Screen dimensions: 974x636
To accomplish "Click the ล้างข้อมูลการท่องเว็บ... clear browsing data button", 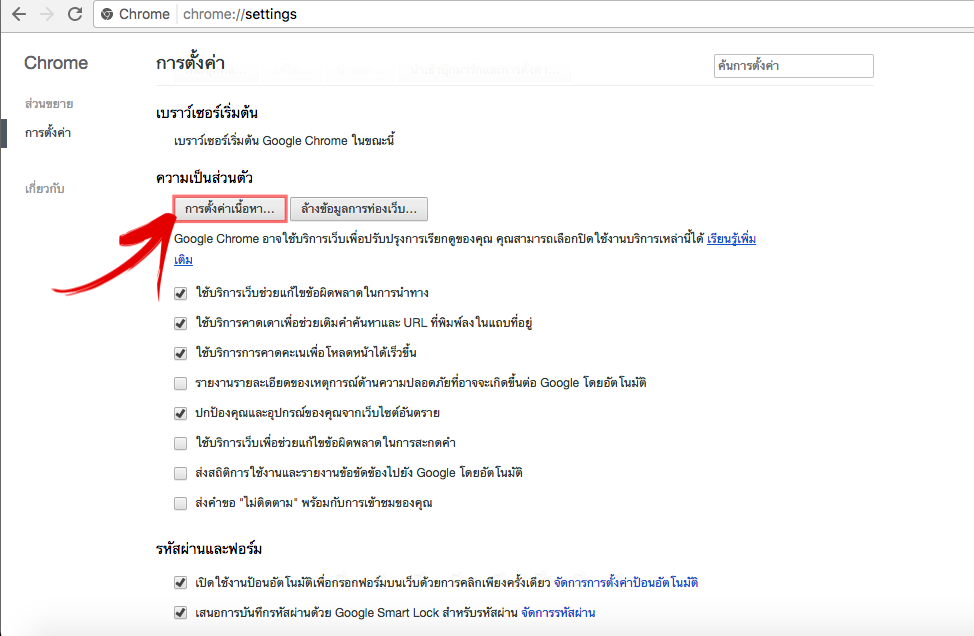I will [x=359, y=209].
